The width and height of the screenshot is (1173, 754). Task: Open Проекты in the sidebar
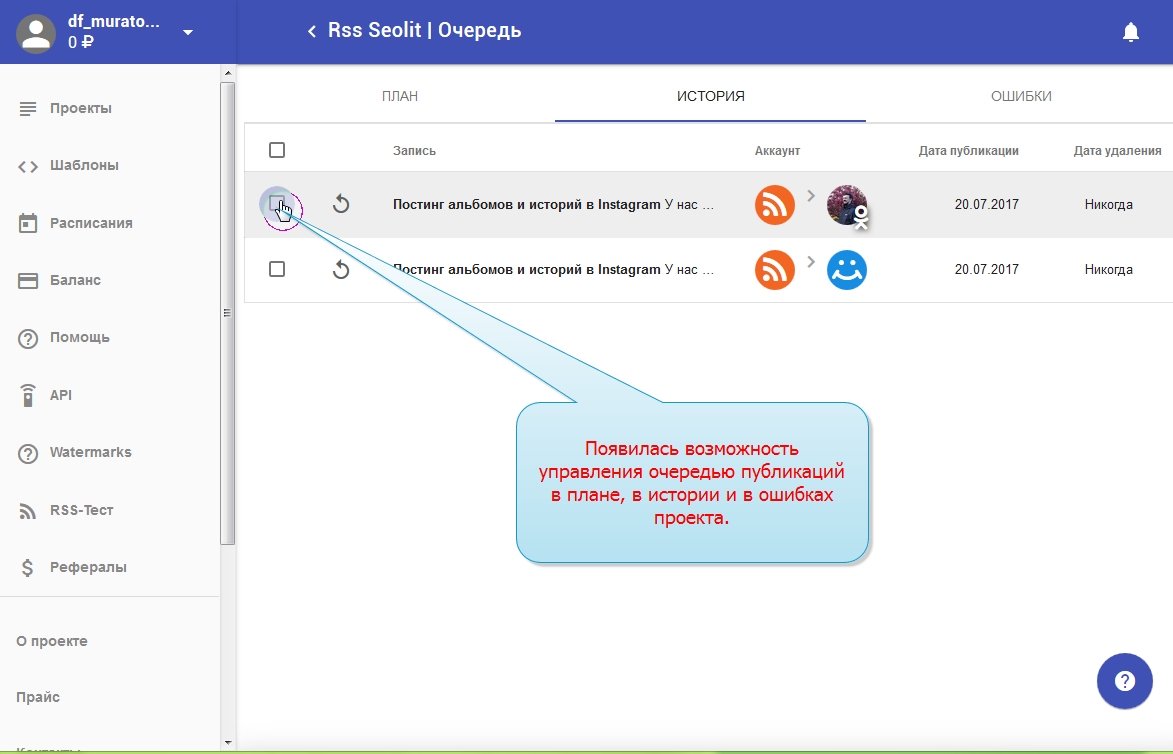pyautogui.click(x=81, y=108)
